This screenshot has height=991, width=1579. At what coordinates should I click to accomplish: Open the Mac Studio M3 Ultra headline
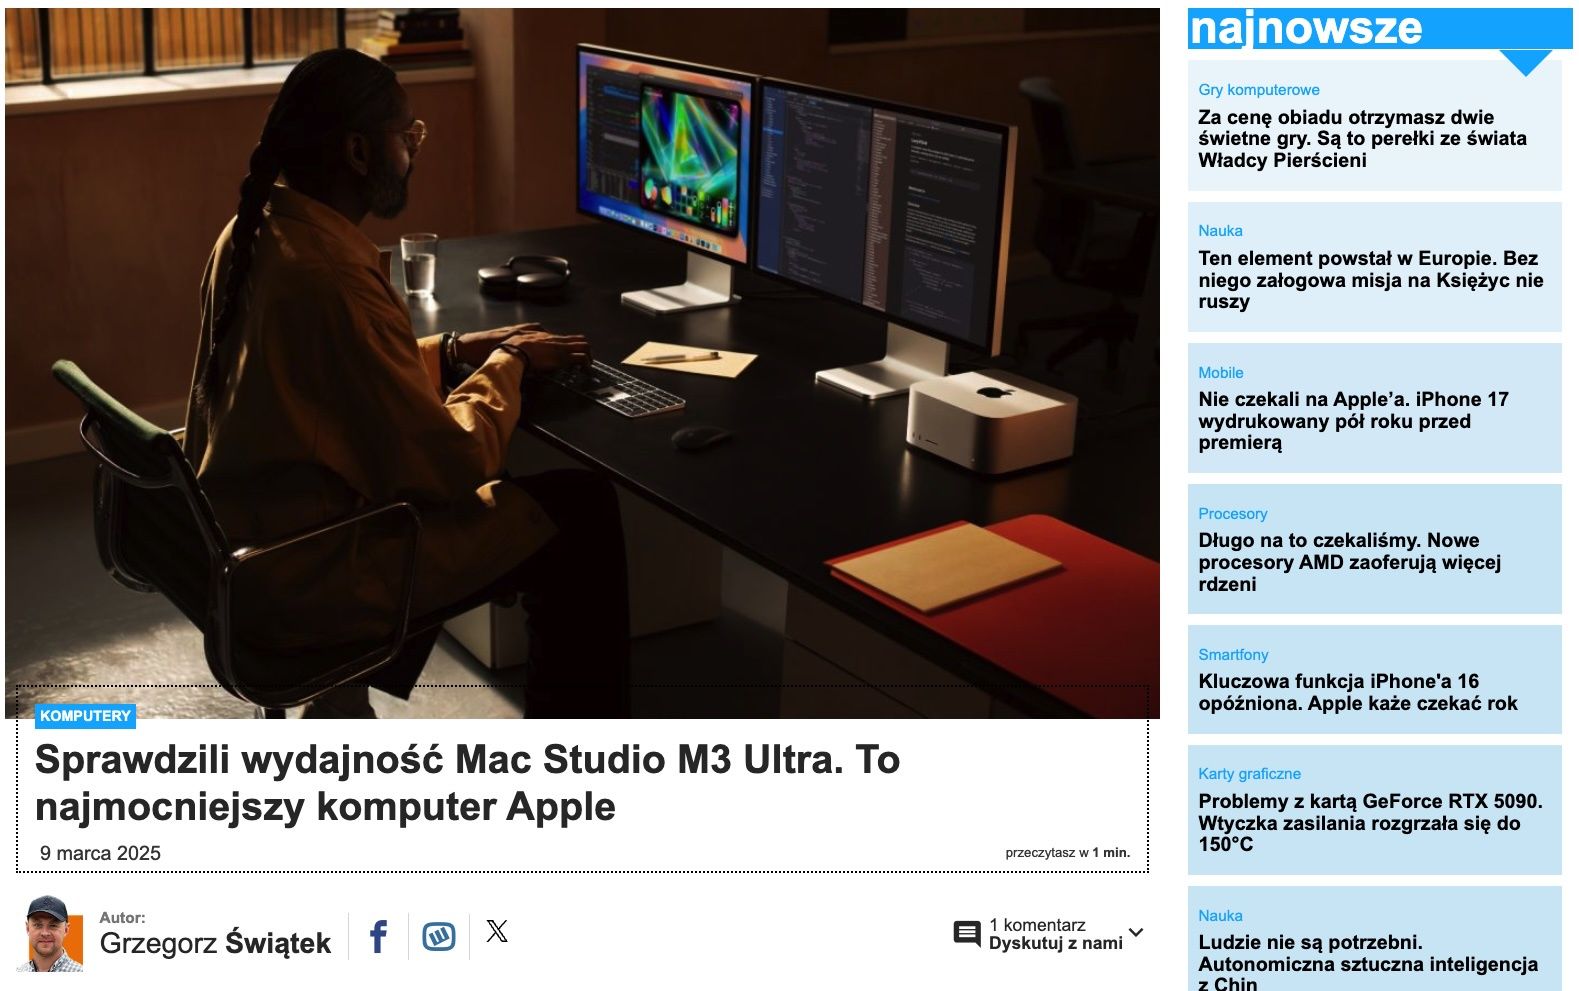click(x=467, y=783)
